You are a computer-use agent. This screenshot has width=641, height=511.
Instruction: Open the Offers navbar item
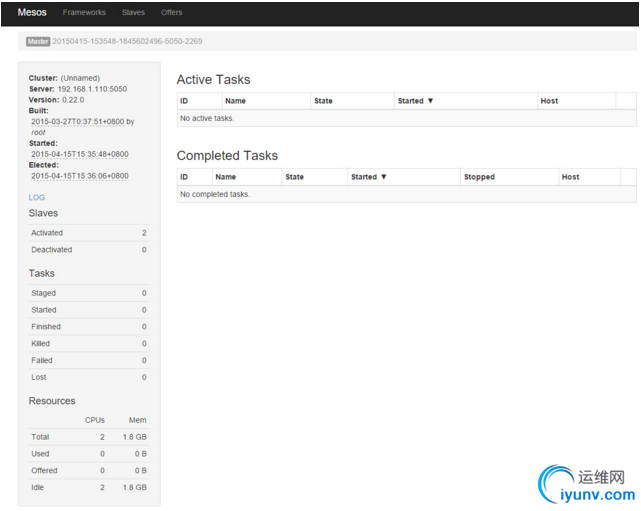[172, 12]
